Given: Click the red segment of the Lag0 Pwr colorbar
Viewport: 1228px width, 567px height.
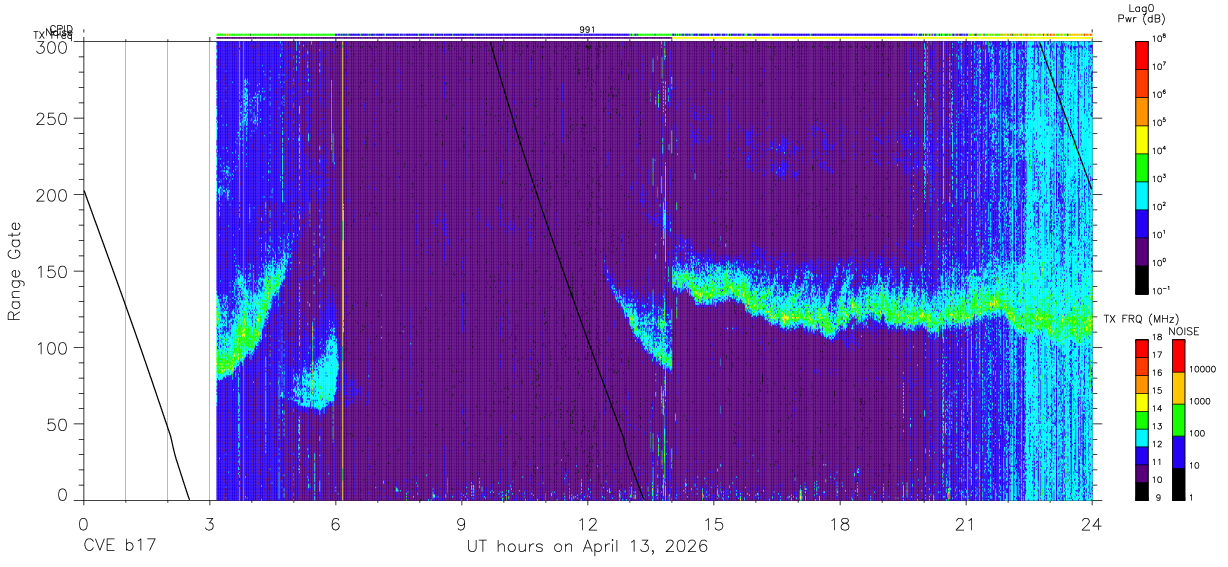Looking at the screenshot, I should point(1142,55).
